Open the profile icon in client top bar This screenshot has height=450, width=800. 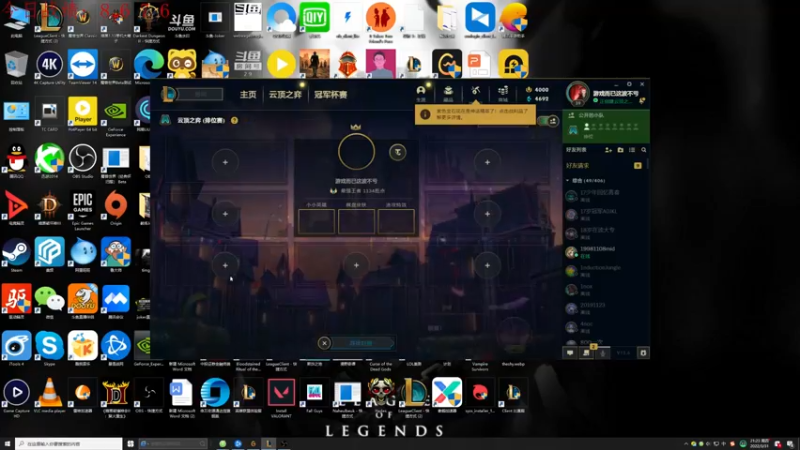click(x=421, y=93)
